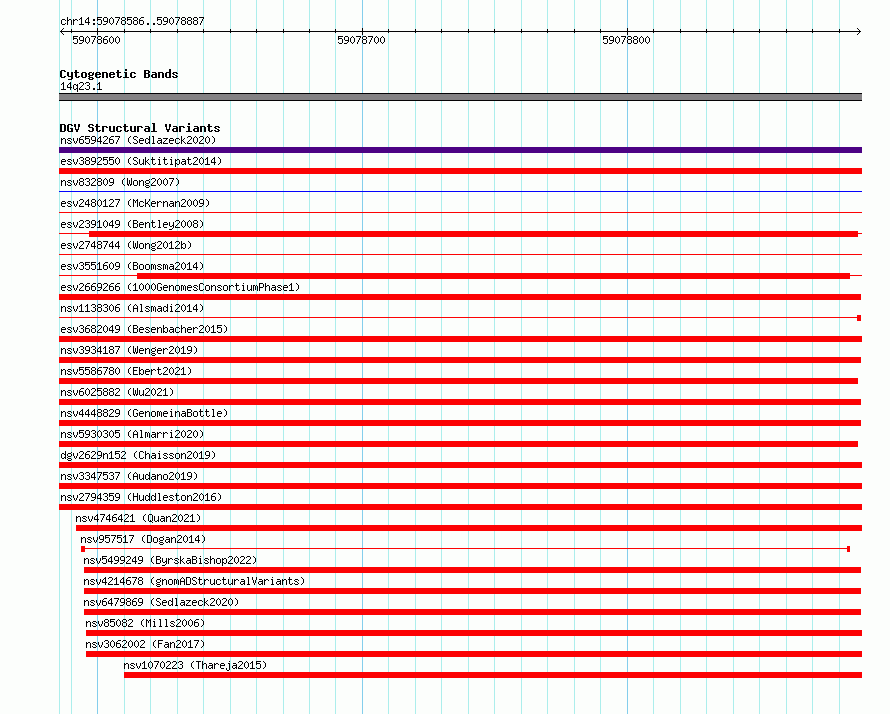Select the 14q23.1 band label
The height and width of the screenshot is (714, 890).
point(81,86)
